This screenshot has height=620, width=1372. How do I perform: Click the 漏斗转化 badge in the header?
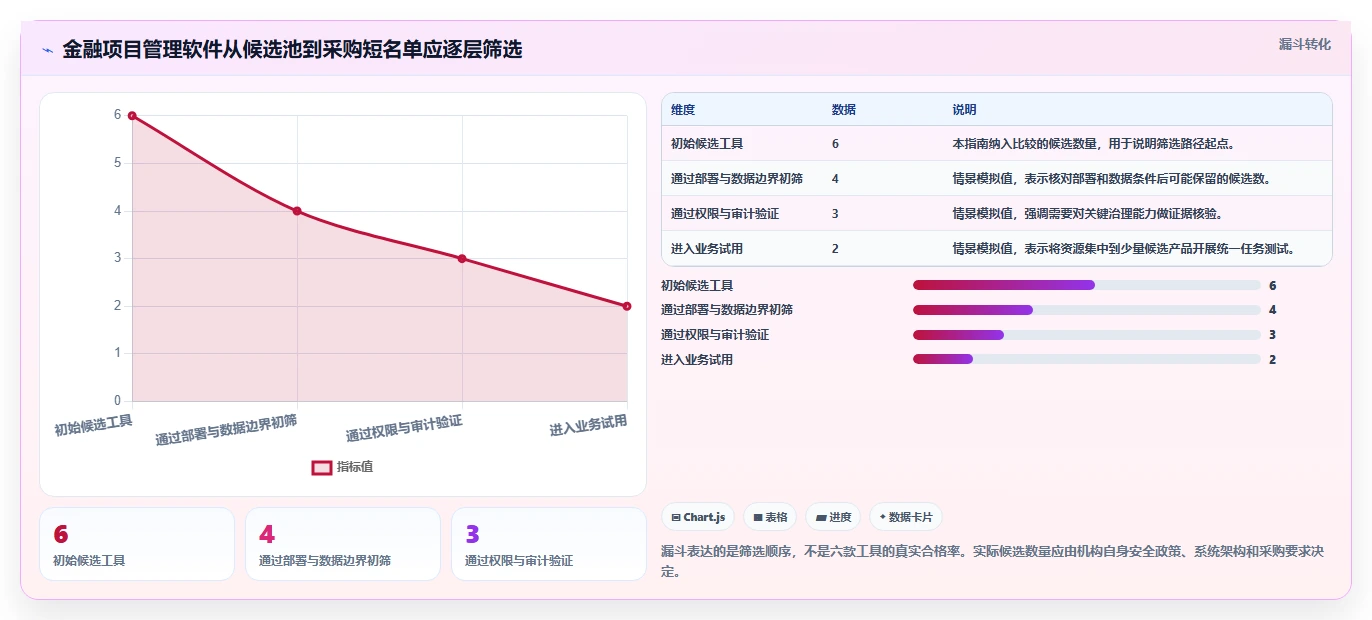click(x=1305, y=44)
